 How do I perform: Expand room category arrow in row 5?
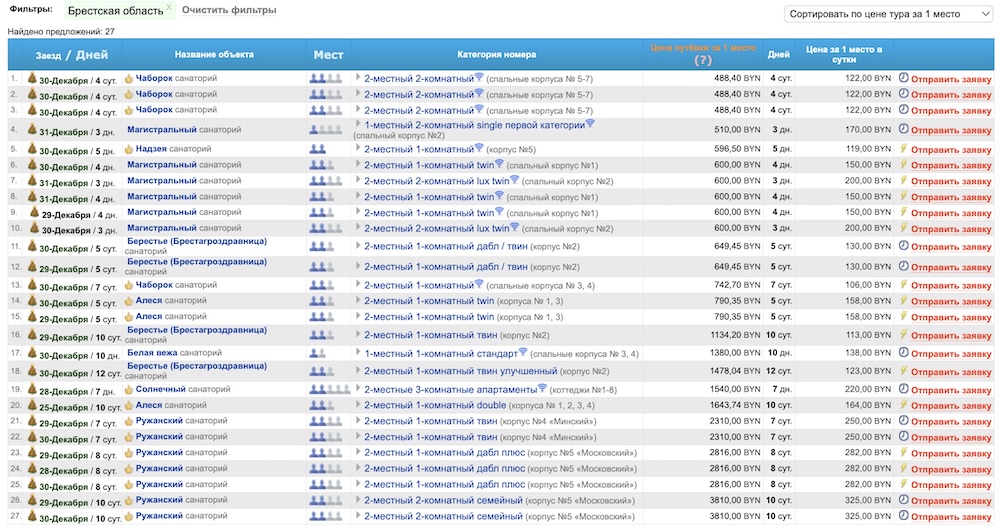click(x=358, y=149)
